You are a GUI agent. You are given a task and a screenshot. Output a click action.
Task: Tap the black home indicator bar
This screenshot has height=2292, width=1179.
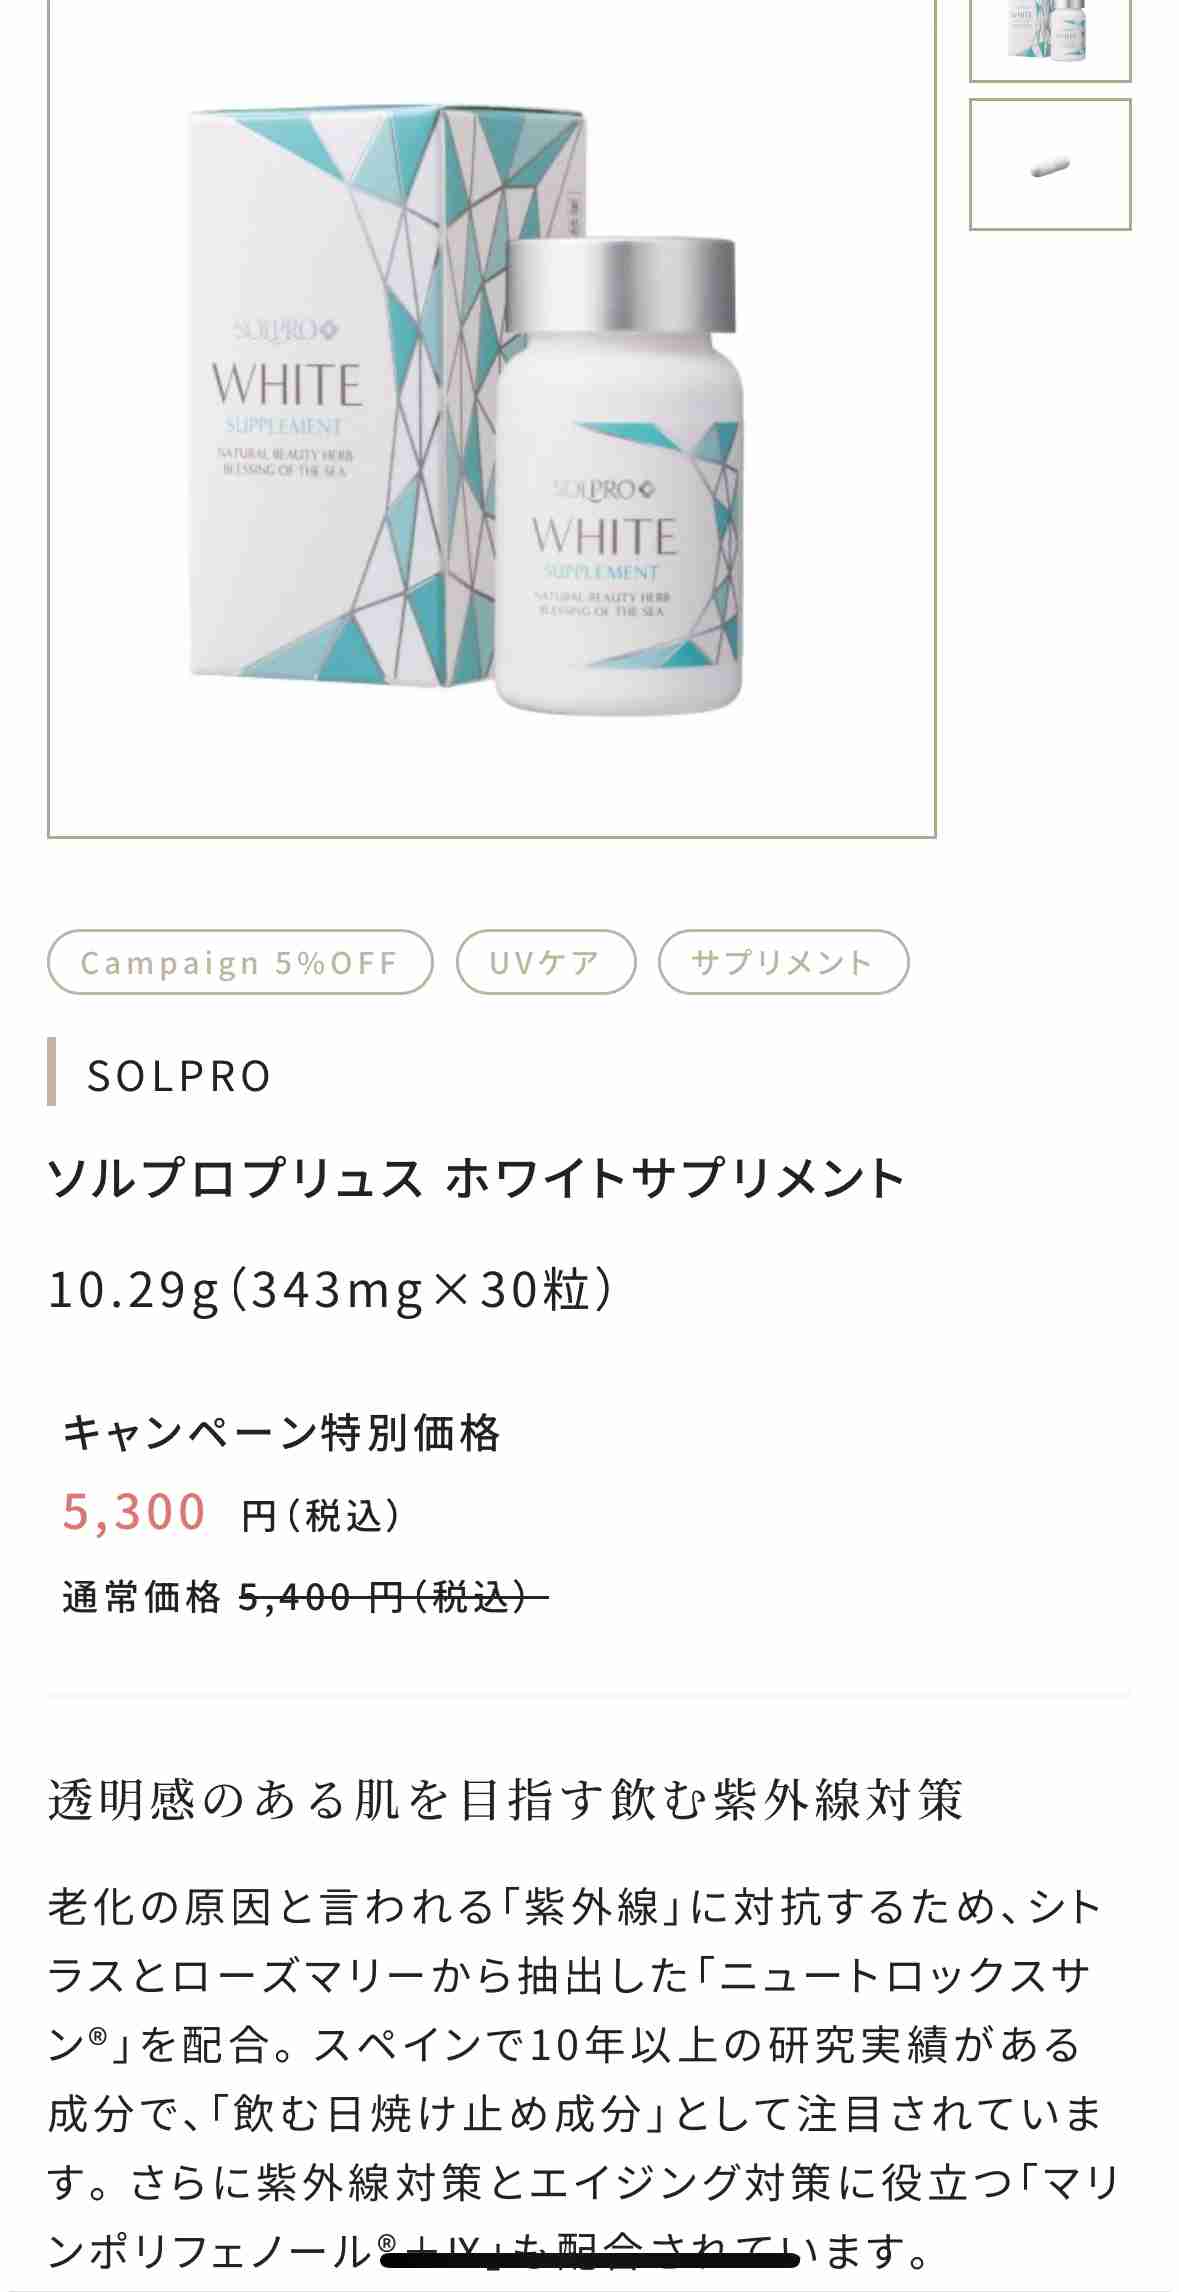pos(590,2259)
